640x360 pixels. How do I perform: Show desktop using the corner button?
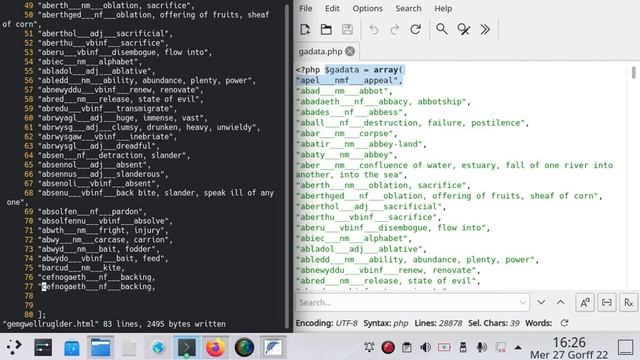click(625, 347)
